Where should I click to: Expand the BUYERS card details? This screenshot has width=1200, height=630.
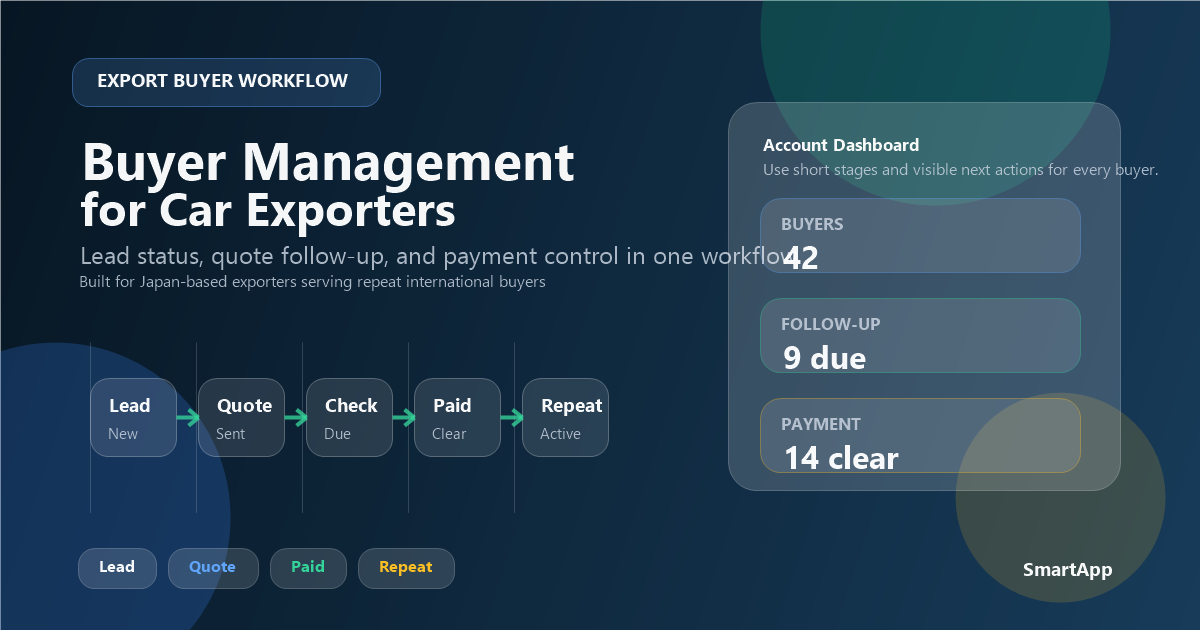pos(920,236)
